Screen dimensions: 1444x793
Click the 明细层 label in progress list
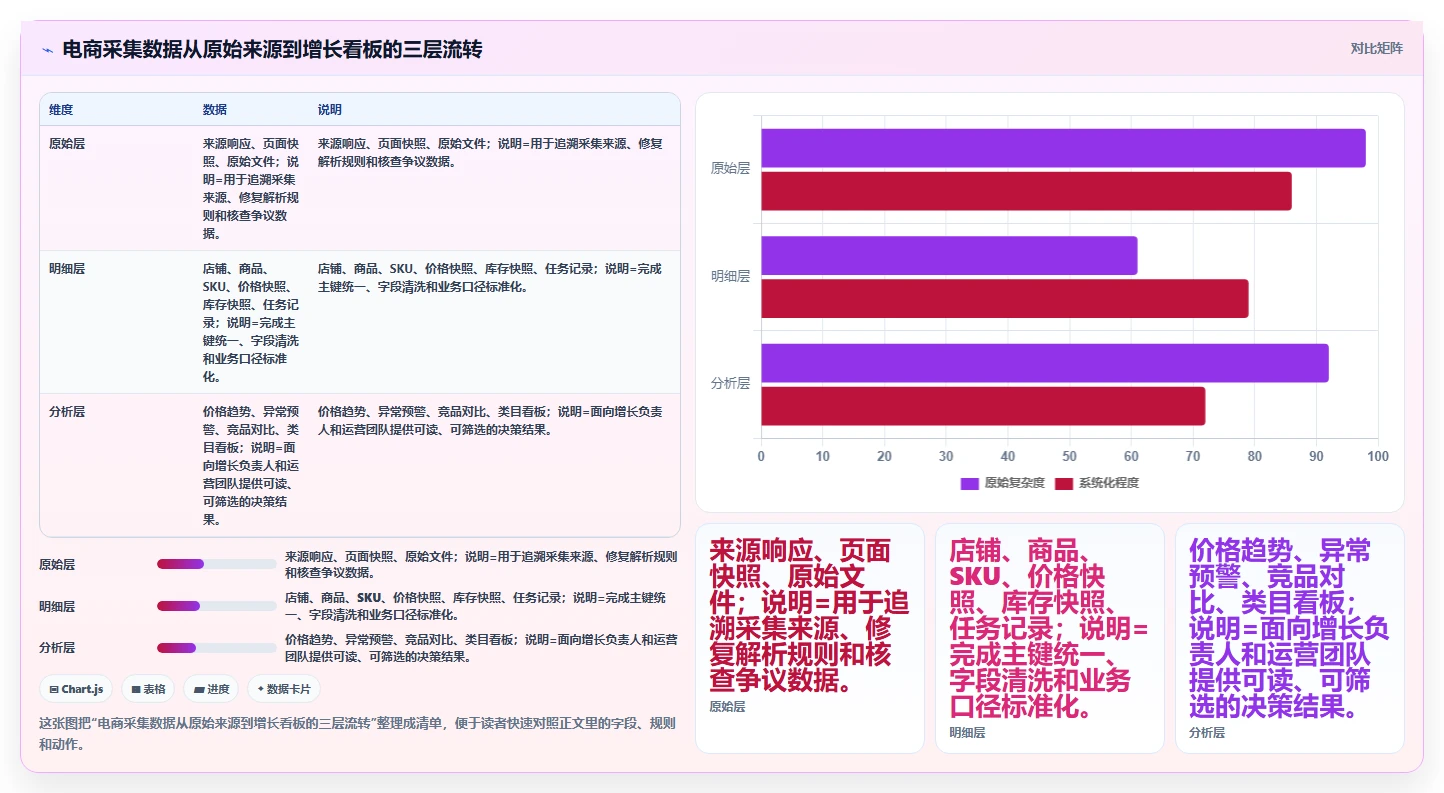pyautogui.click(x=57, y=606)
